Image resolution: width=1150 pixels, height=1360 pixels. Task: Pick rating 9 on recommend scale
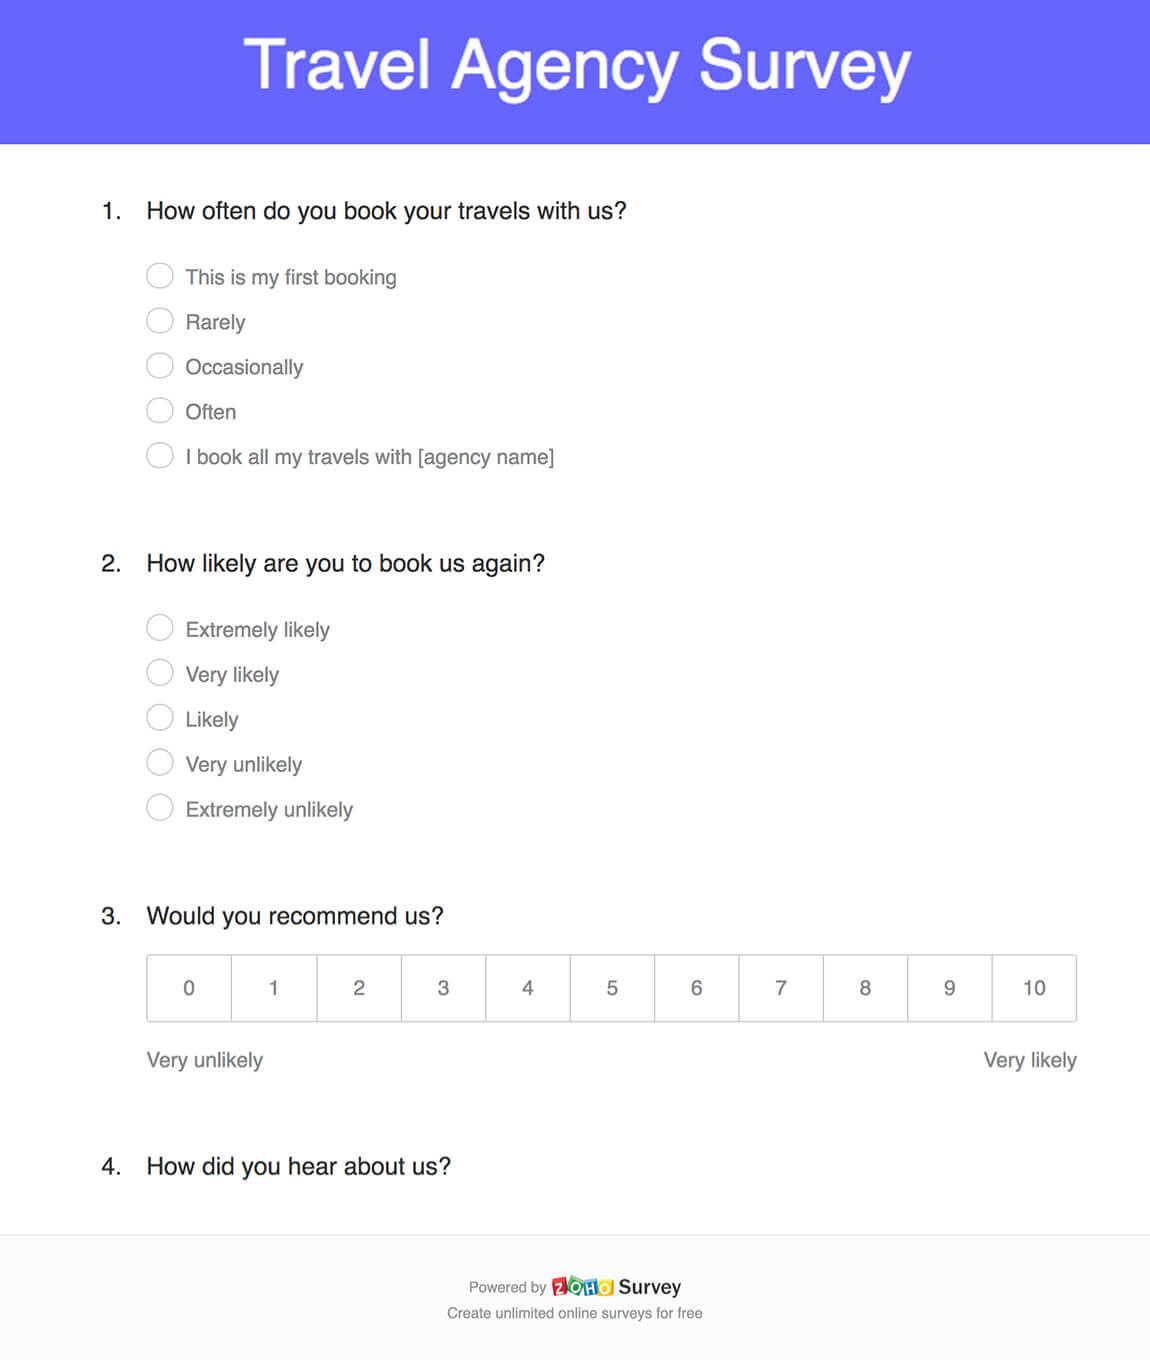point(949,988)
